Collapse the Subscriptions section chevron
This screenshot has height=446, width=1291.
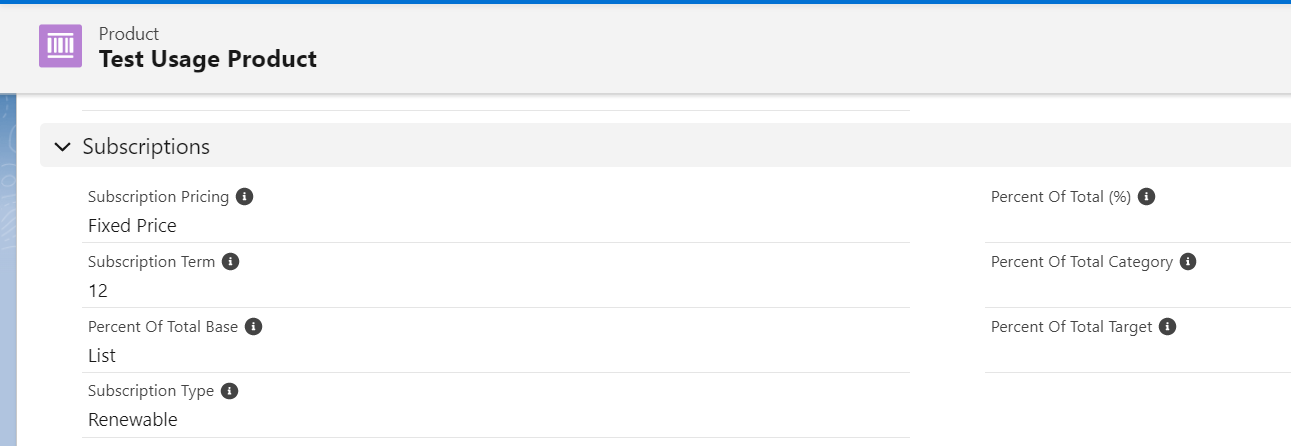pyautogui.click(x=63, y=147)
